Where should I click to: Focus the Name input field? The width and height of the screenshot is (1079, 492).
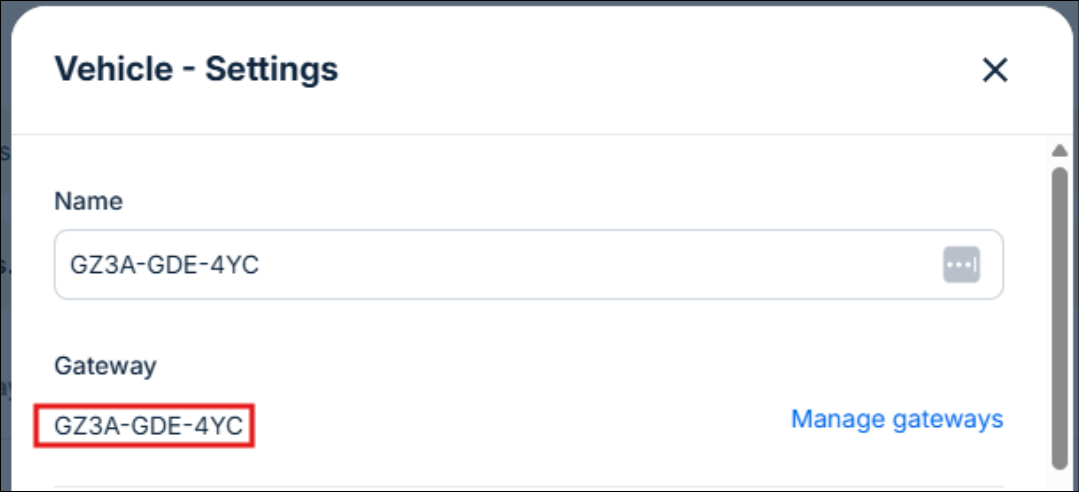500,265
